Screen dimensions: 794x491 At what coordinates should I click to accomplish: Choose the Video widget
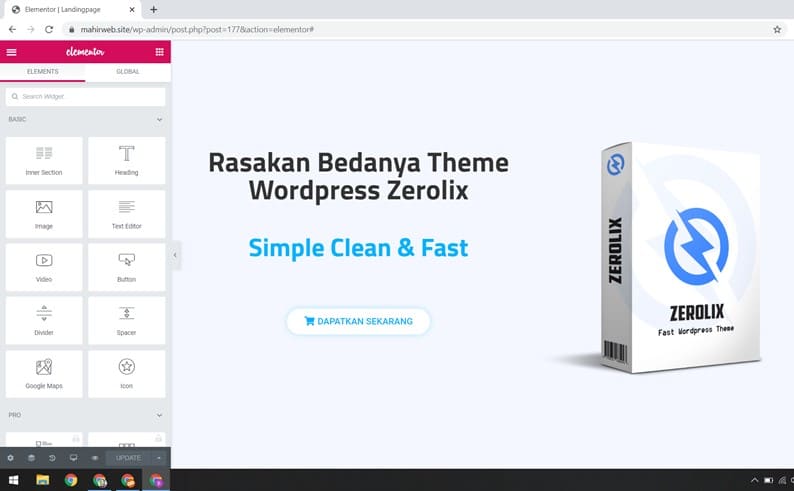(44, 267)
